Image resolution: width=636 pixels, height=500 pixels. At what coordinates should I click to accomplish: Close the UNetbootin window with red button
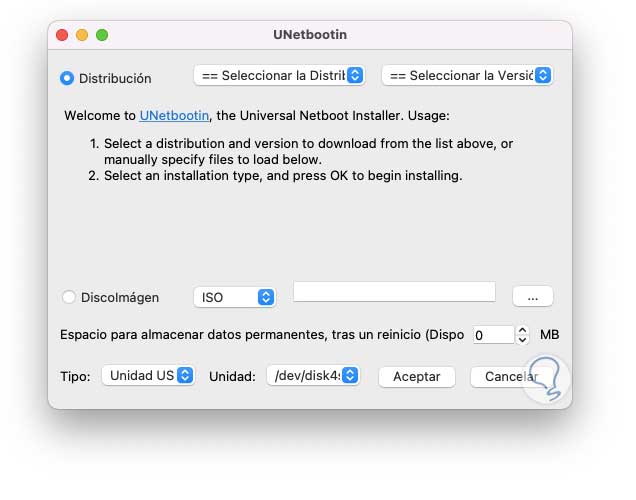pyautogui.click(x=62, y=35)
